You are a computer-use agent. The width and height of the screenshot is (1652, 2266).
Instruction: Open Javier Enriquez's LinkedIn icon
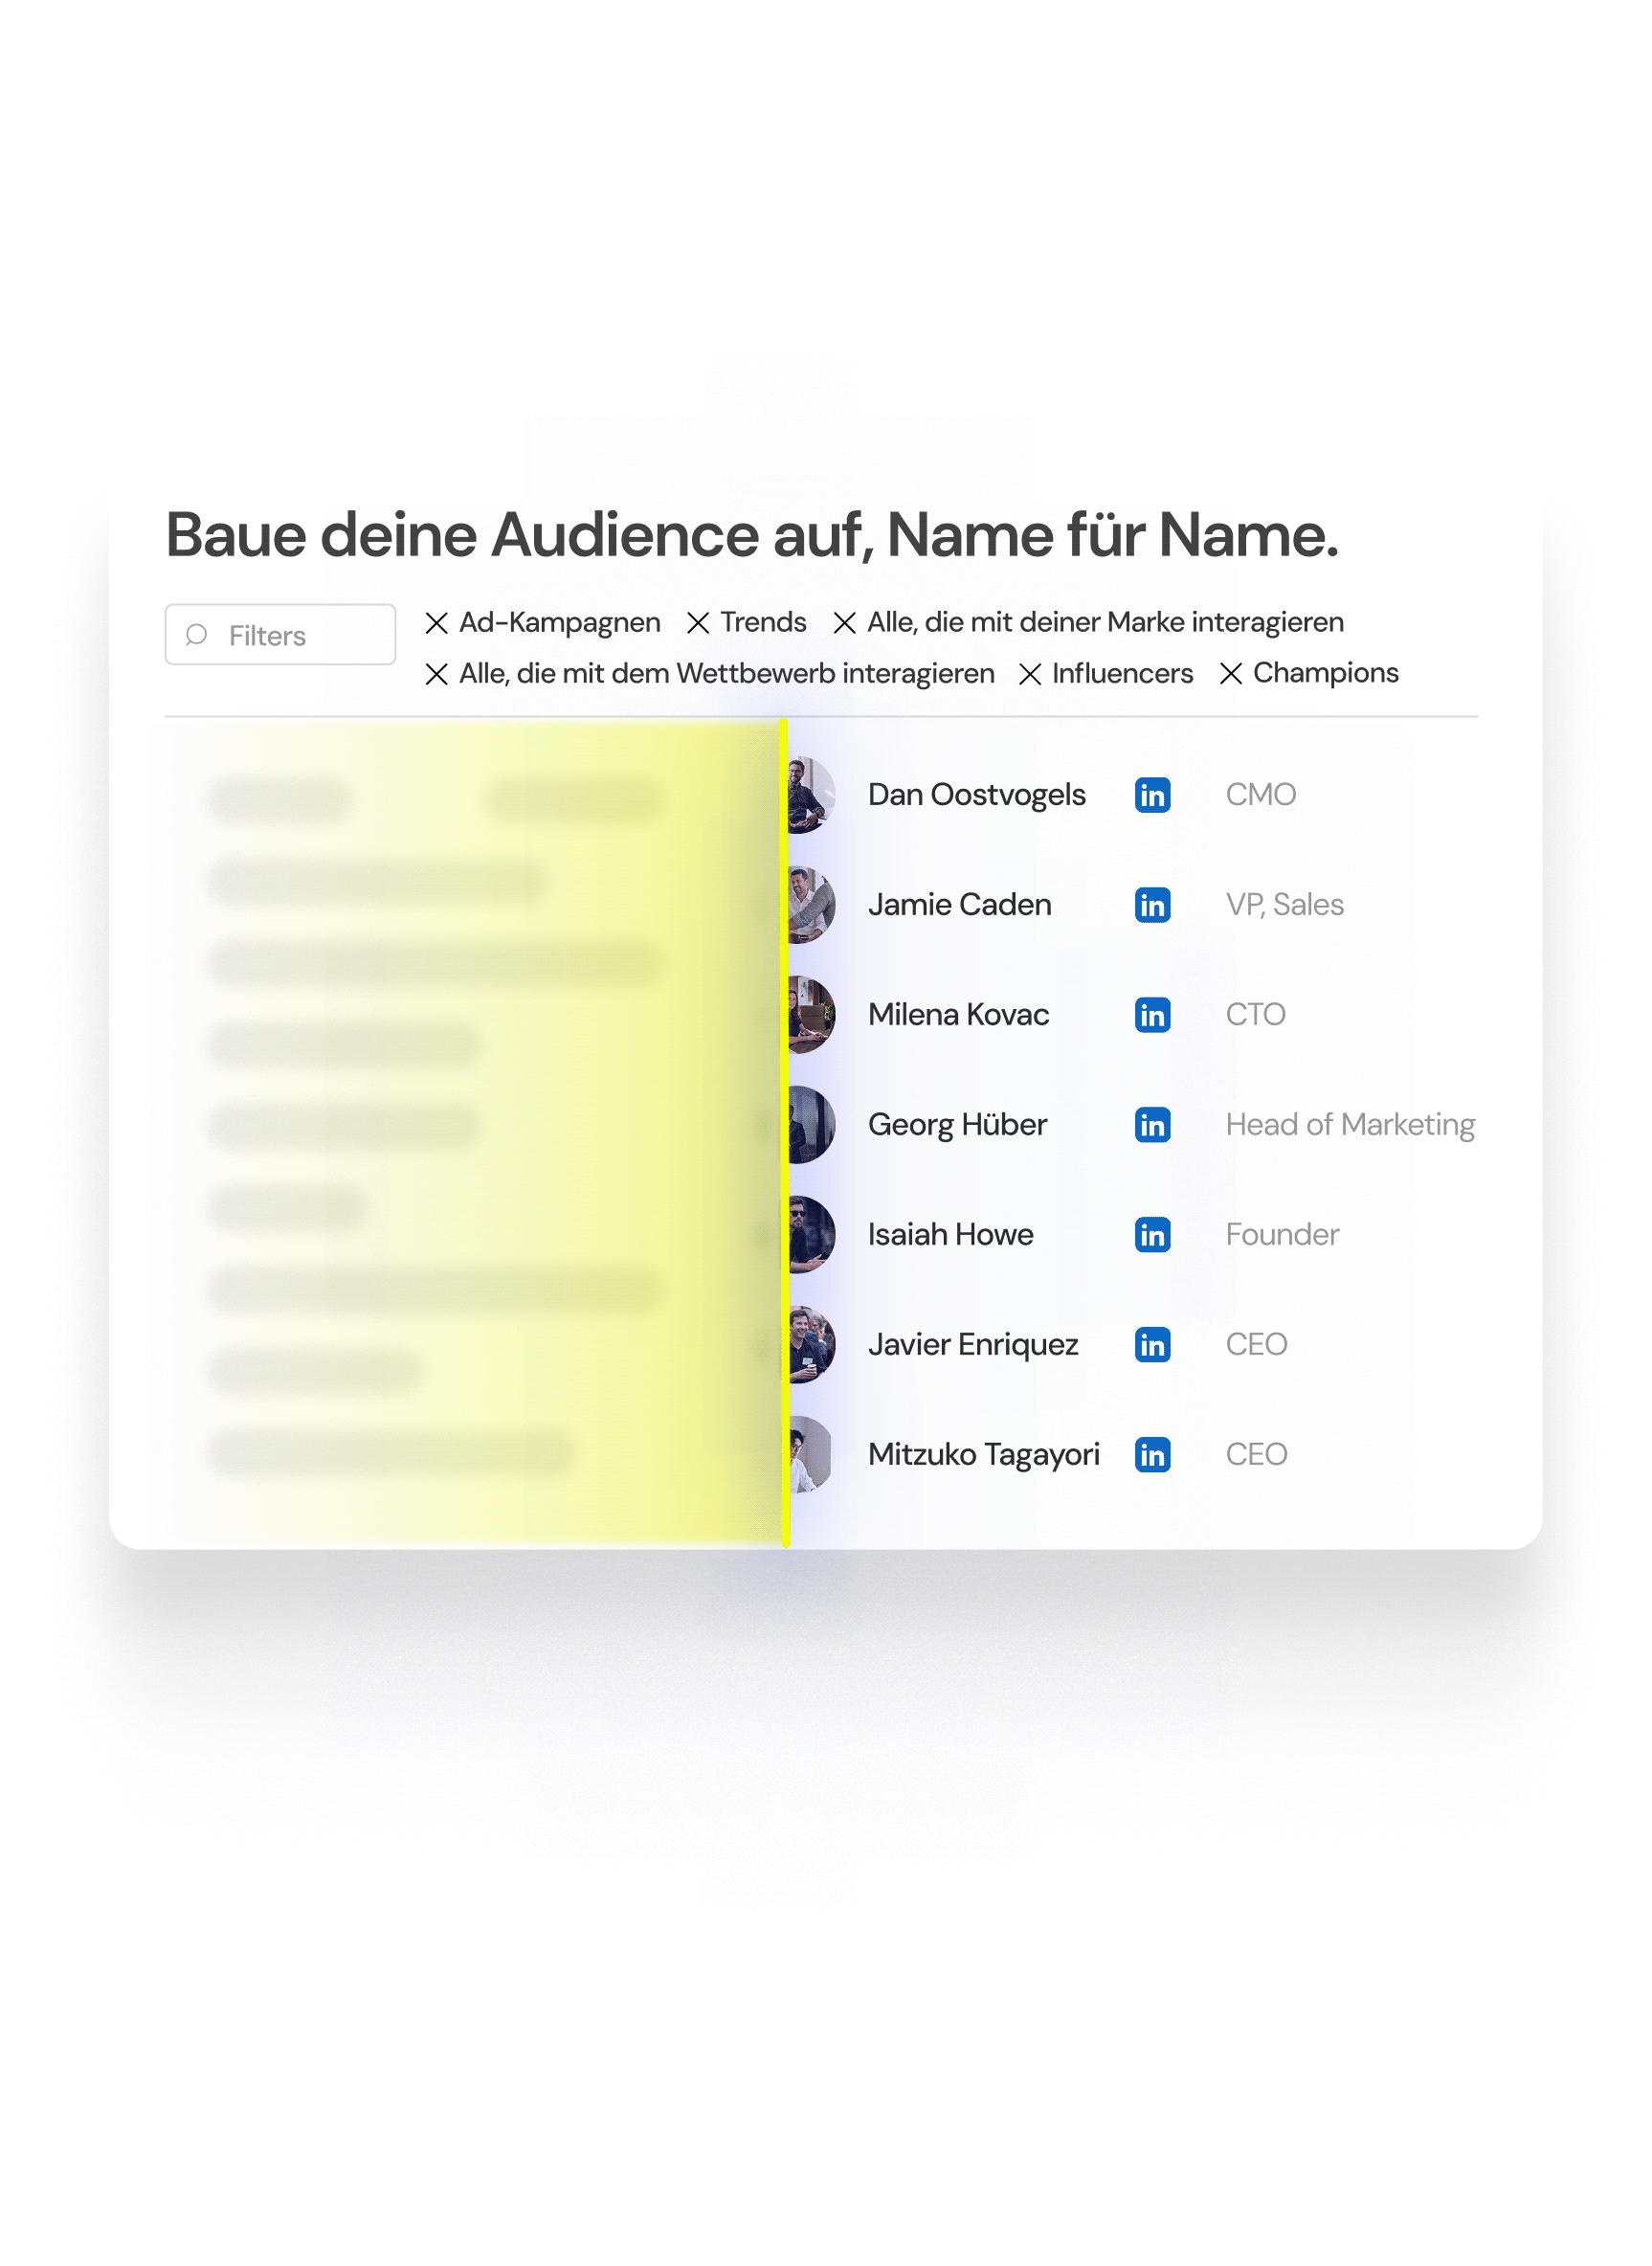coord(1152,1345)
